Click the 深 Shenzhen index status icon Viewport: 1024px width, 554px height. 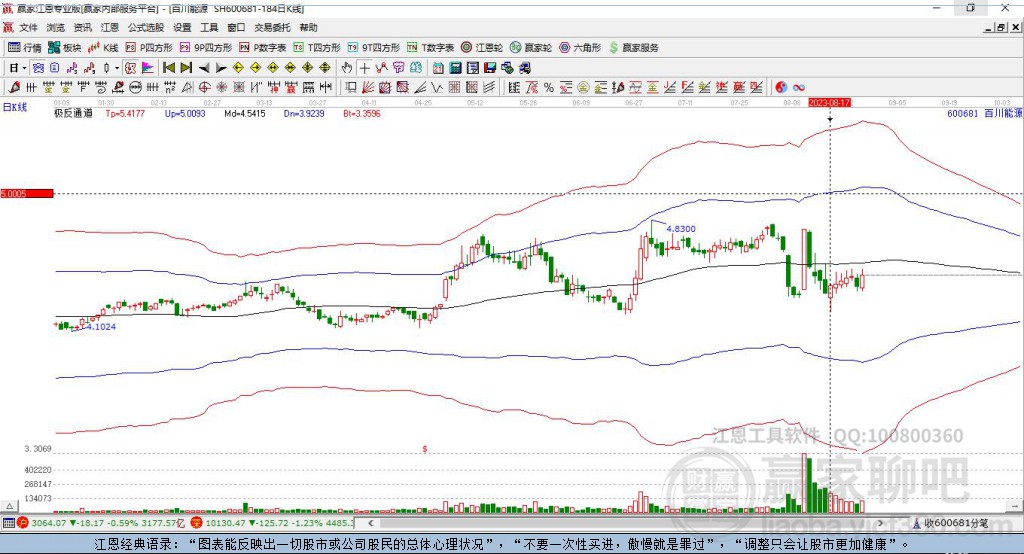coord(197,523)
